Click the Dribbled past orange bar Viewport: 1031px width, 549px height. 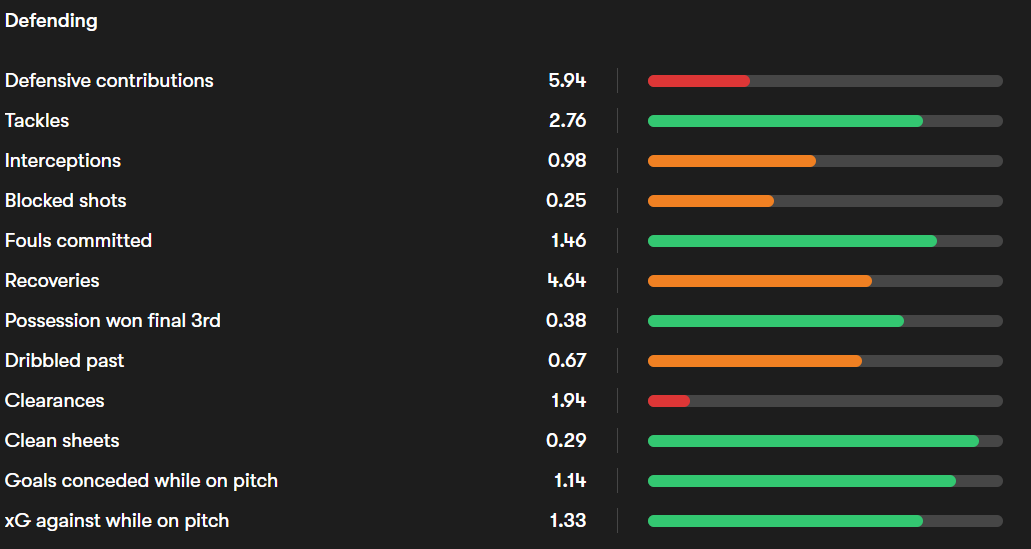point(755,361)
